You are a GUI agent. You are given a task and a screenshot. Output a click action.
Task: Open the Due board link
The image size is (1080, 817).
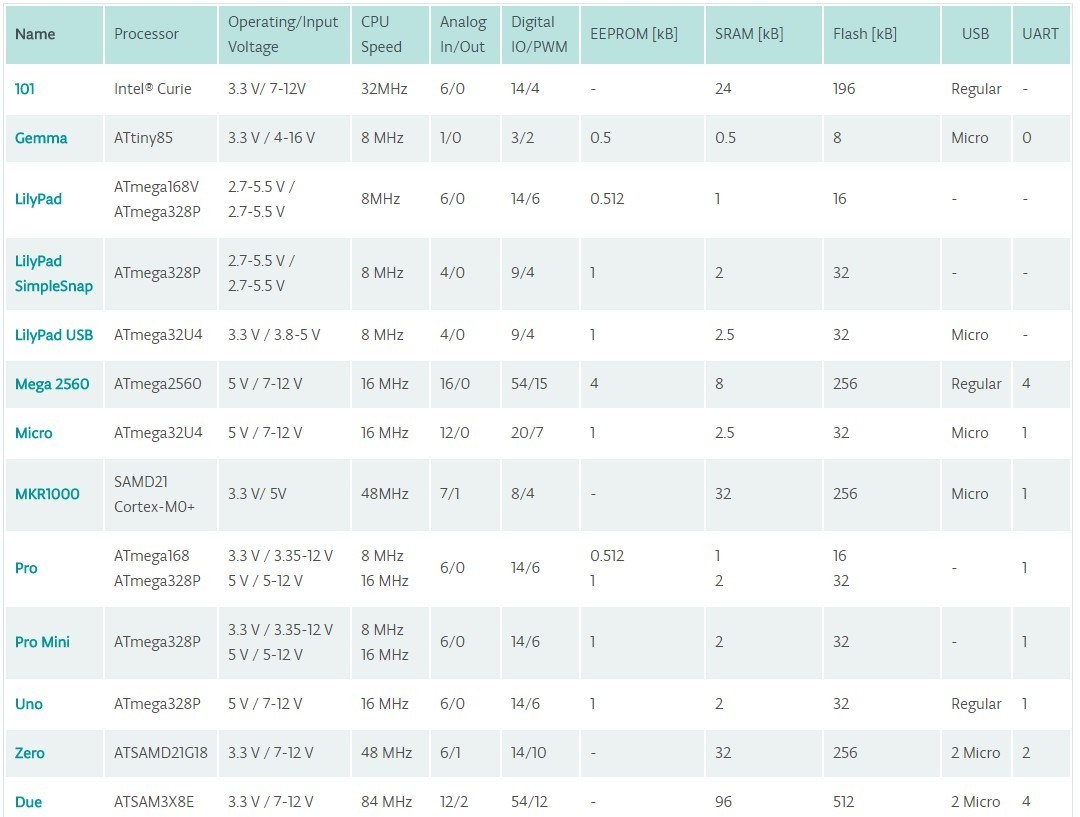(28, 802)
